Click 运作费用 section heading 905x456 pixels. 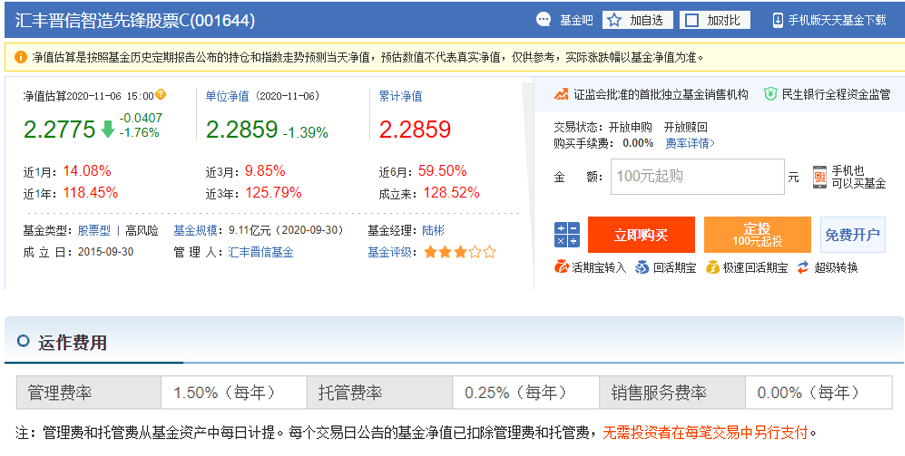[73, 342]
